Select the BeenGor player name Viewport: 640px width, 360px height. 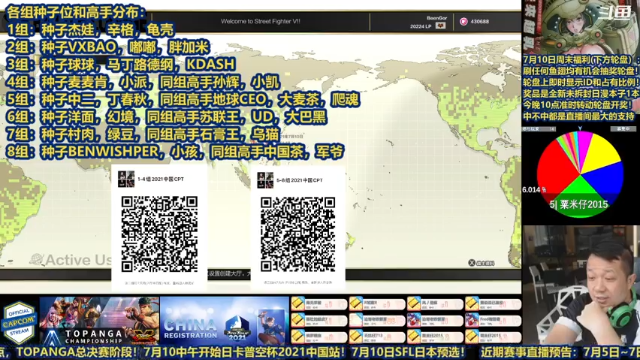coord(436,18)
